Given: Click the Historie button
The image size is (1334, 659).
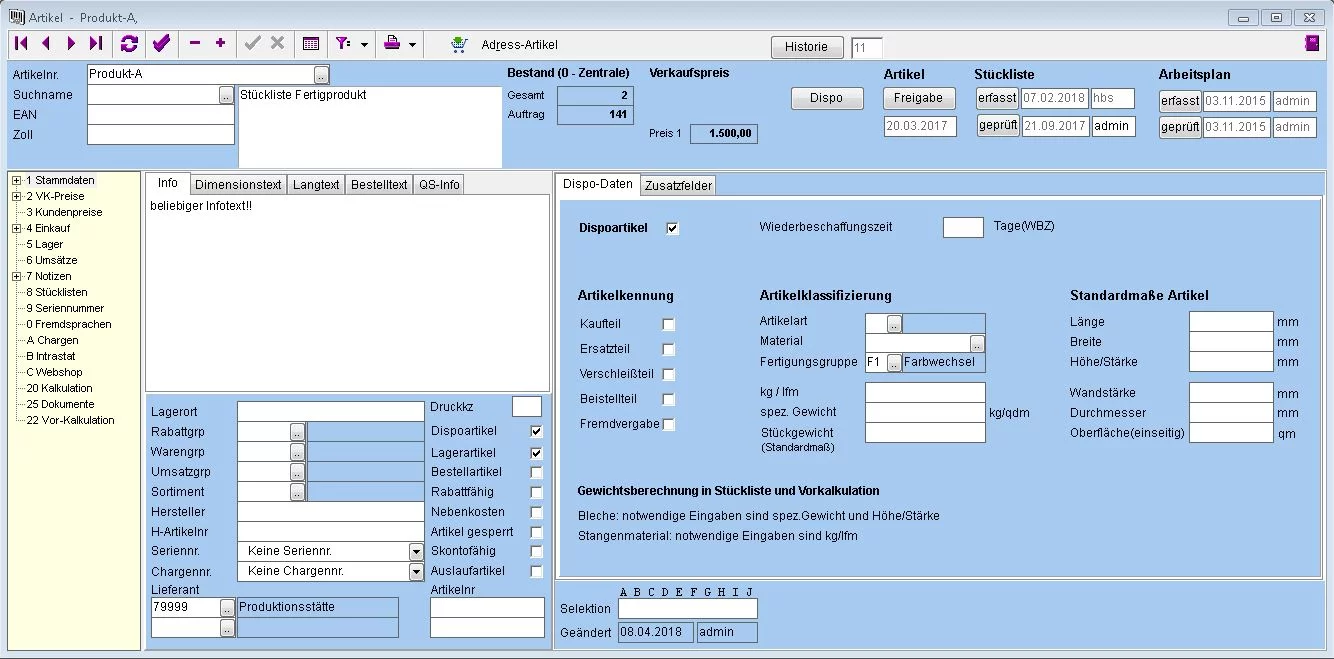Looking at the screenshot, I should [x=806, y=47].
